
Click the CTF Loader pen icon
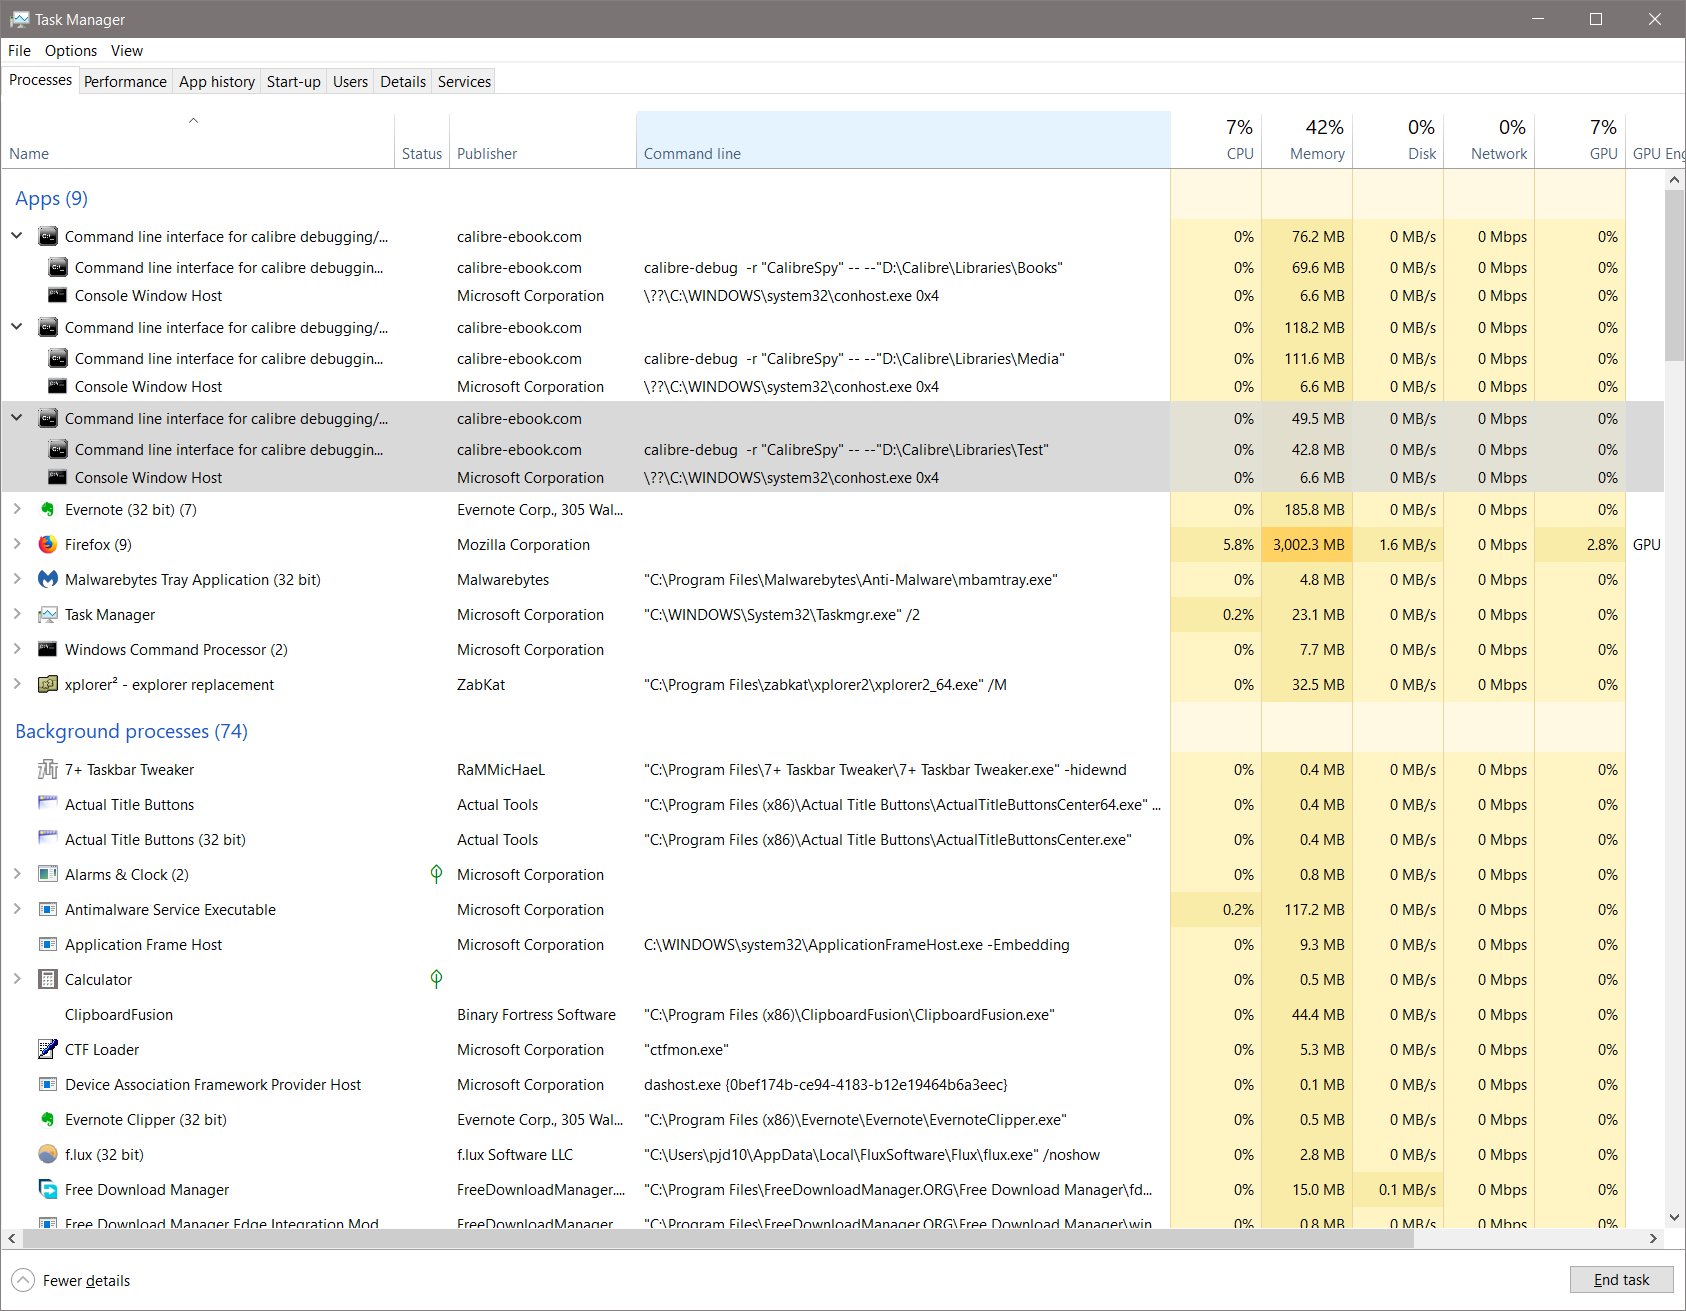[47, 1050]
